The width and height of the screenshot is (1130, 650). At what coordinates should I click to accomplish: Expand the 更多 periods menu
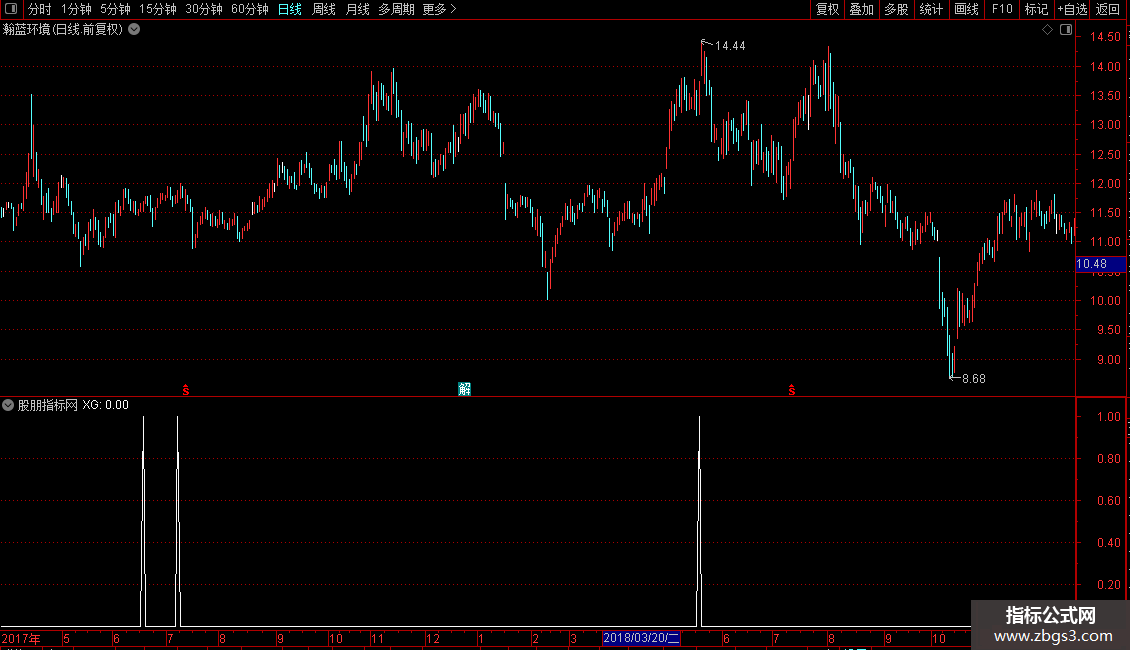point(440,9)
